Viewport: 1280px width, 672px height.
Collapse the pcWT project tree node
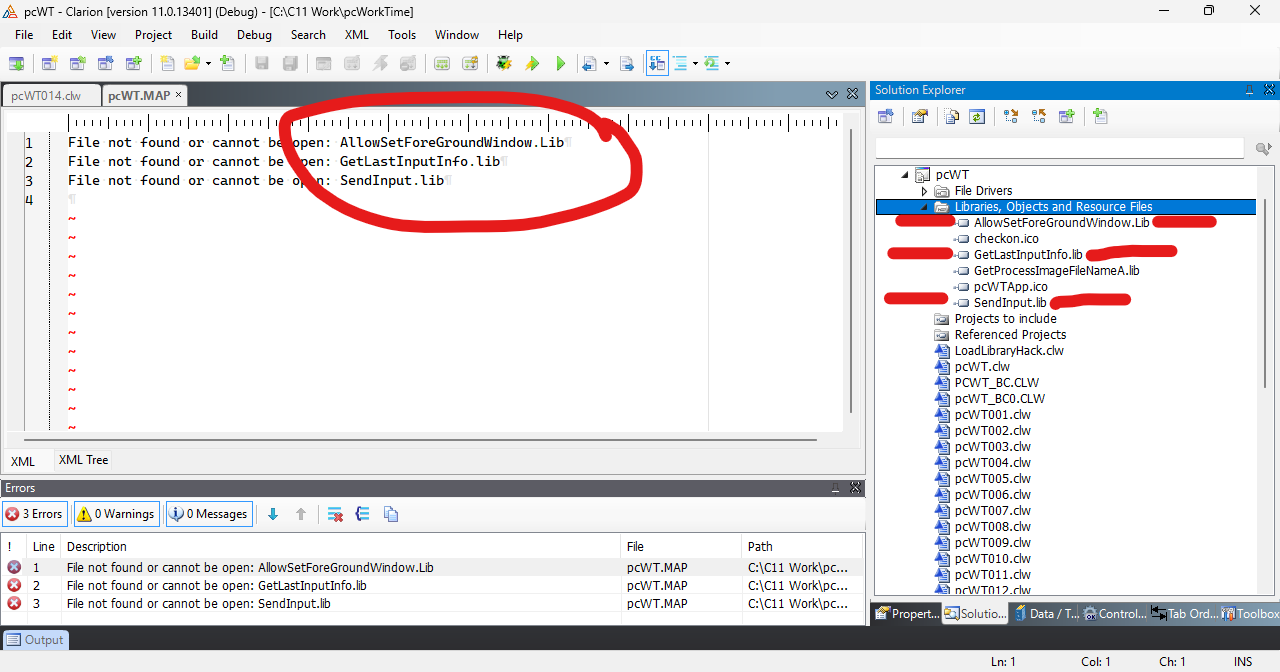[x=905, y=175]
